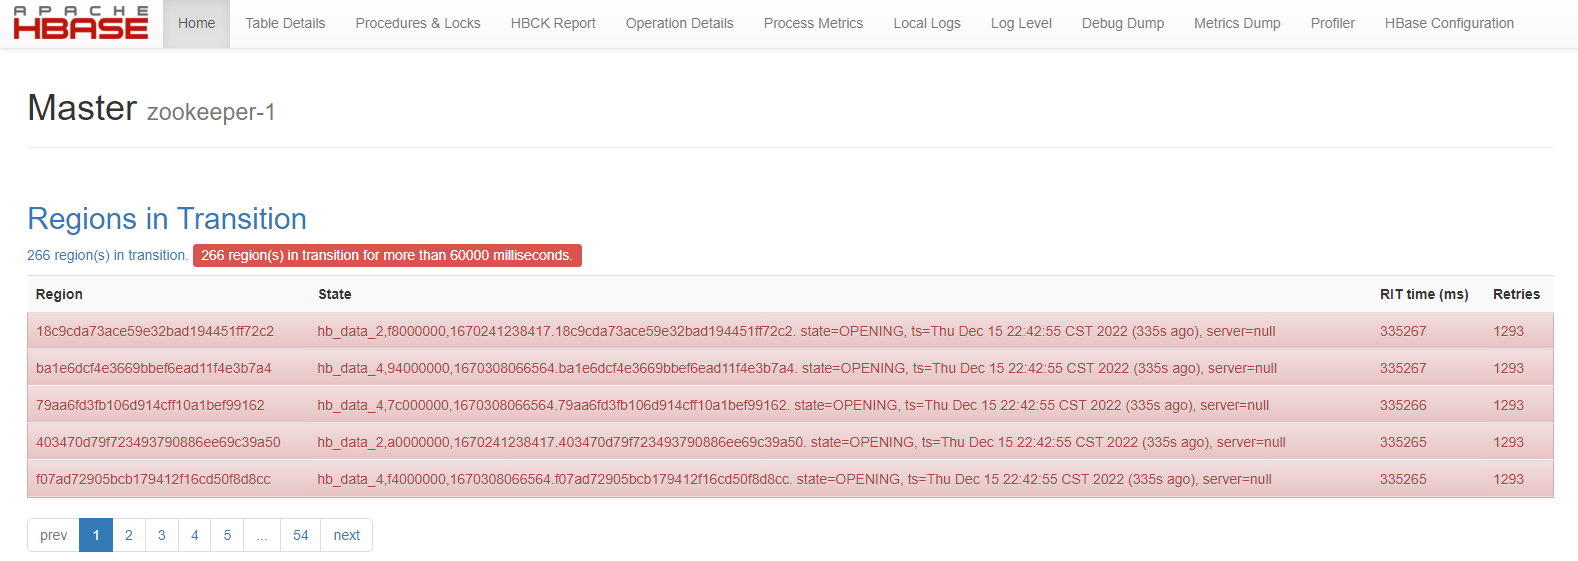Open Debug Dump page
The height and width of the screenshot is (561, 1578).
point(1122,23)
